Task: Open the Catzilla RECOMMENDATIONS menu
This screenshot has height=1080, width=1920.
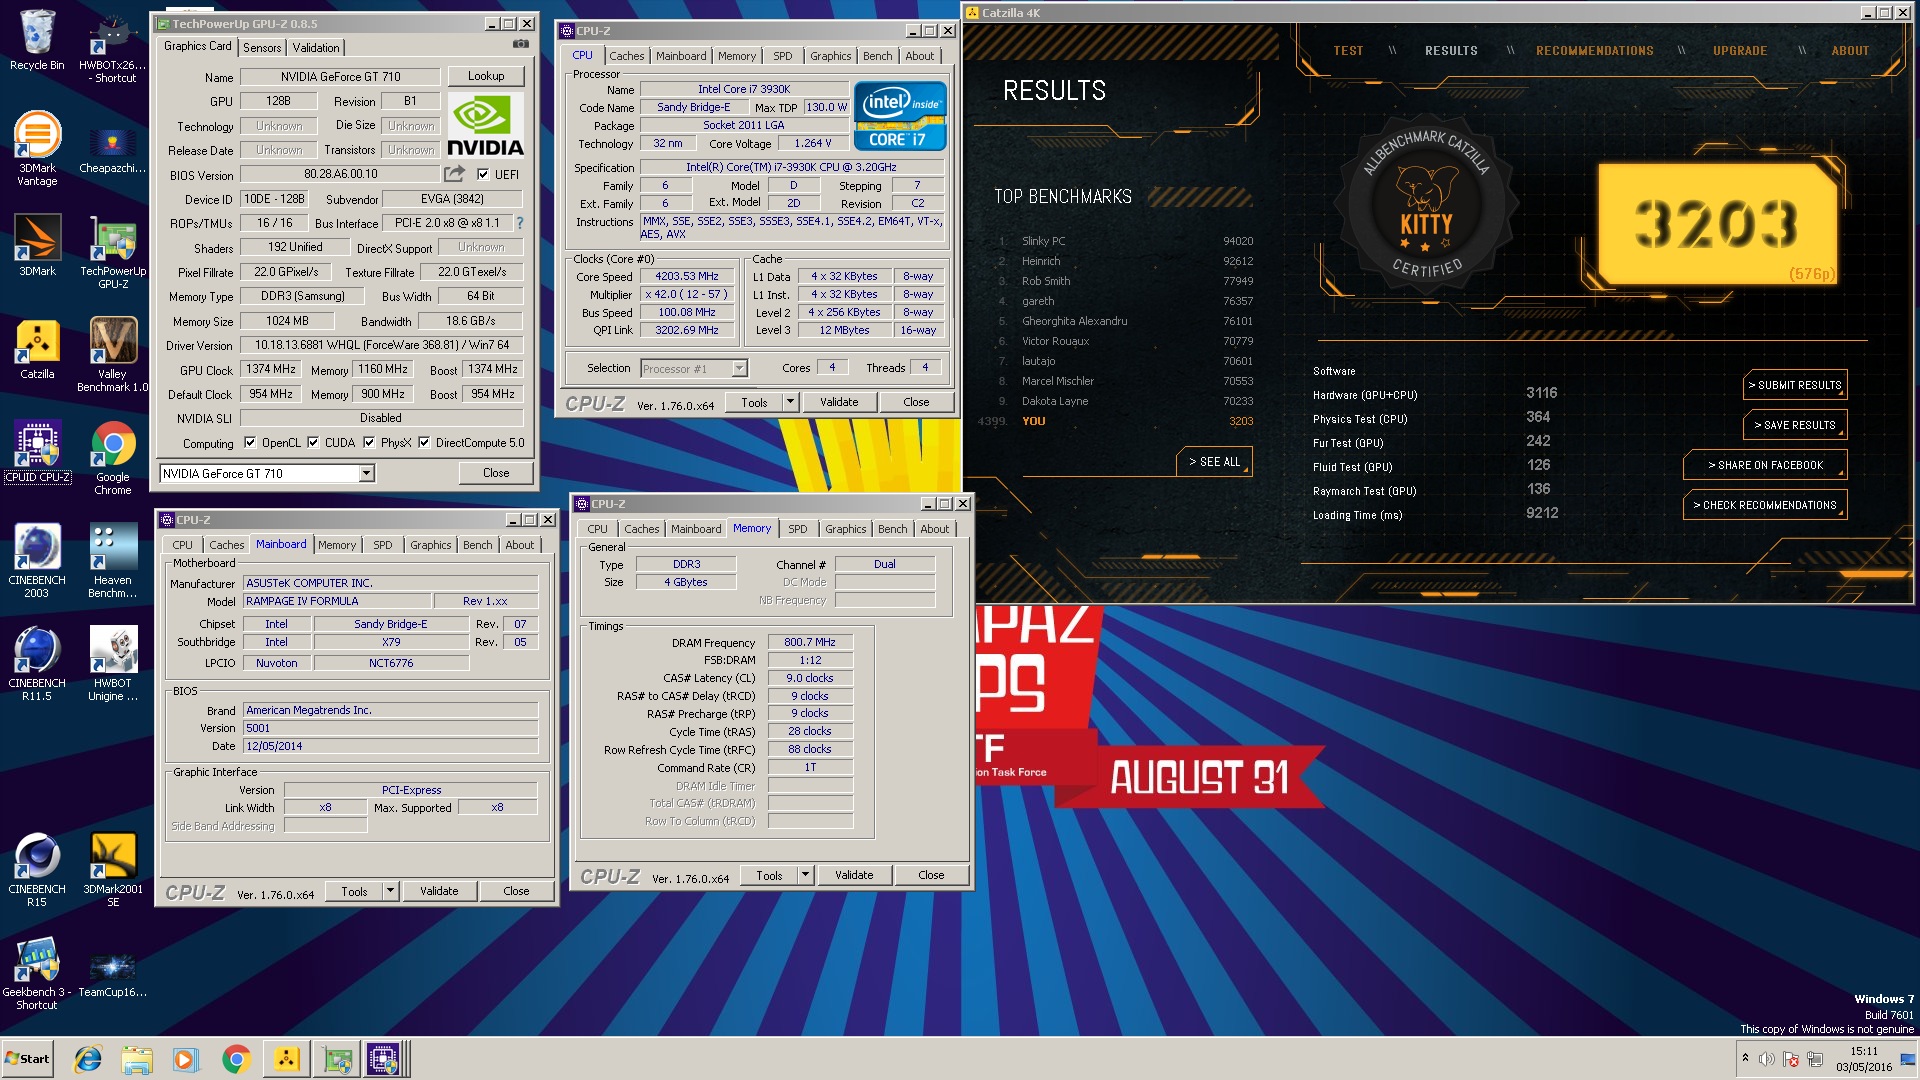Action: pos(1594,51)
